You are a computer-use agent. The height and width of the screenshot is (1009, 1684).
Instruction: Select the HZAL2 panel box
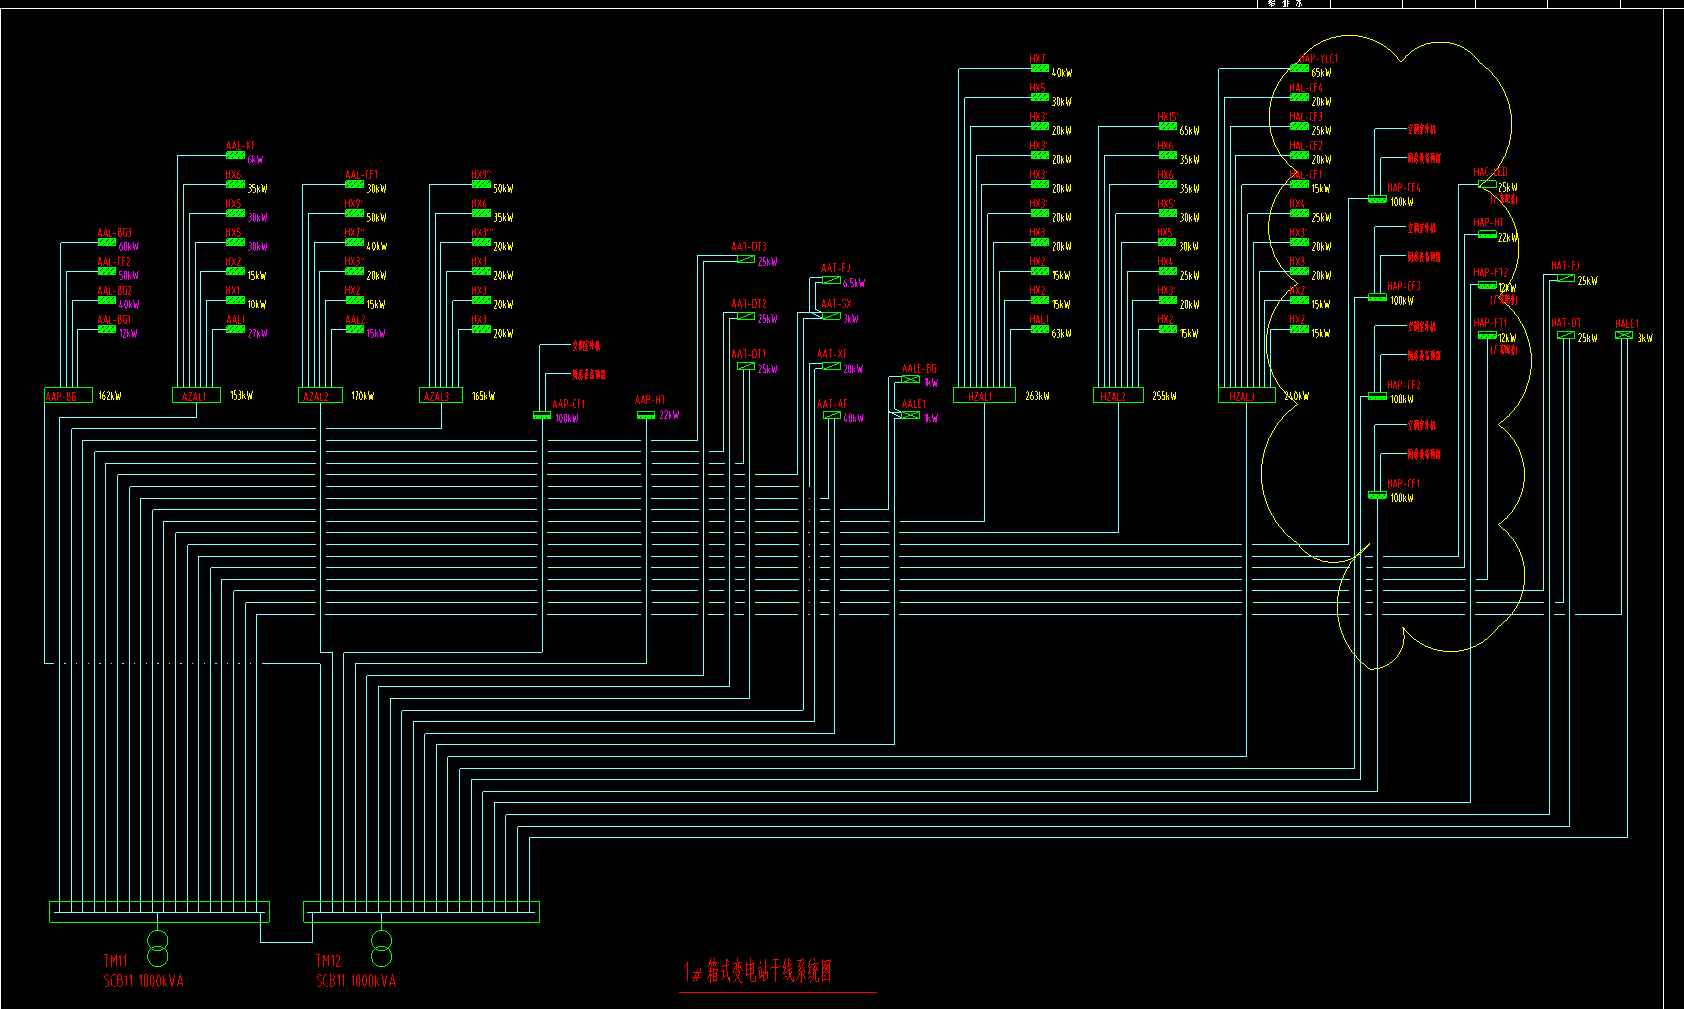coord(1117,396)
